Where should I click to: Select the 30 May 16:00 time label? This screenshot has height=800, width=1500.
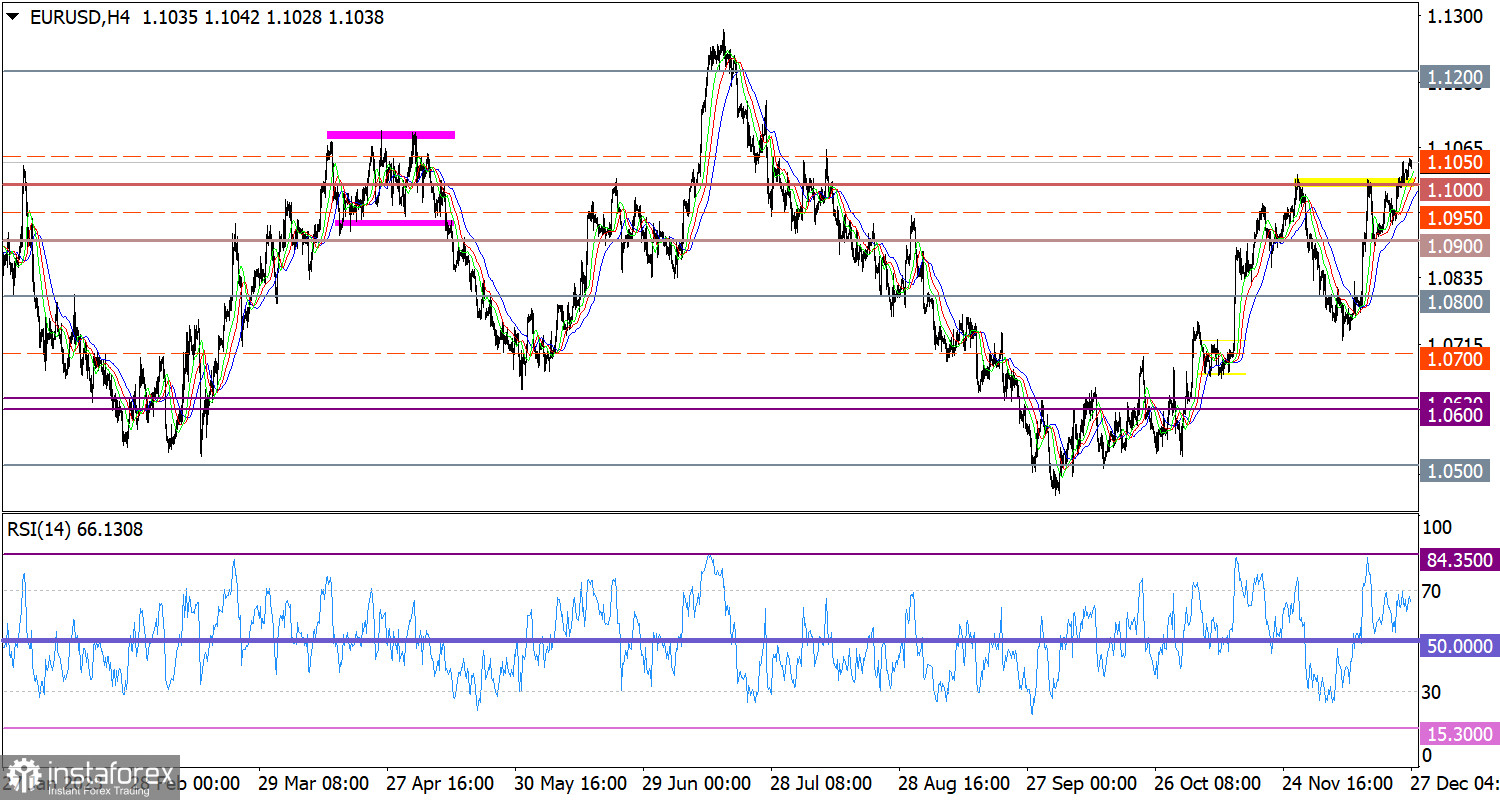pos(570,782)
